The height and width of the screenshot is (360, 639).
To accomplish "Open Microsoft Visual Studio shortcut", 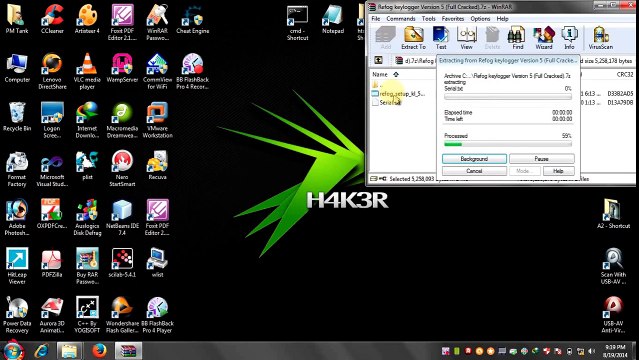I will coord(52,168).
